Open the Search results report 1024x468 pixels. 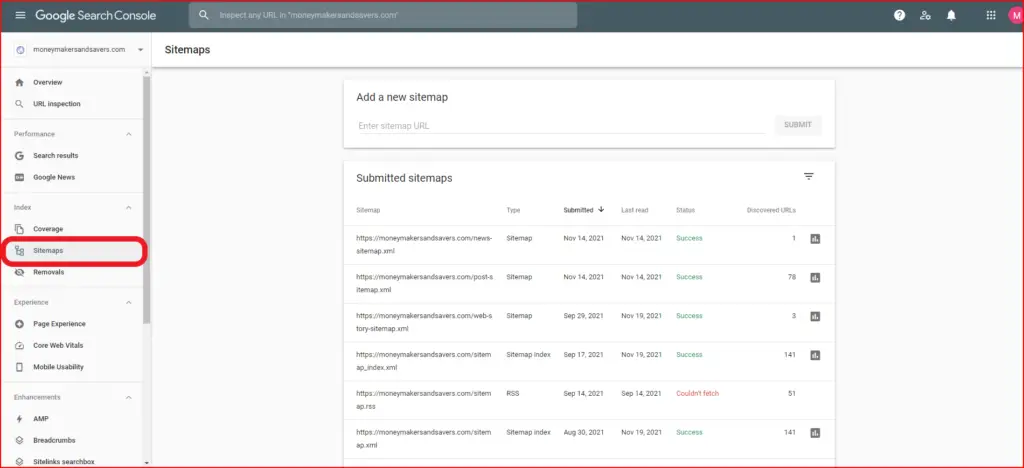pyautogui.click(x=56, y=155)
